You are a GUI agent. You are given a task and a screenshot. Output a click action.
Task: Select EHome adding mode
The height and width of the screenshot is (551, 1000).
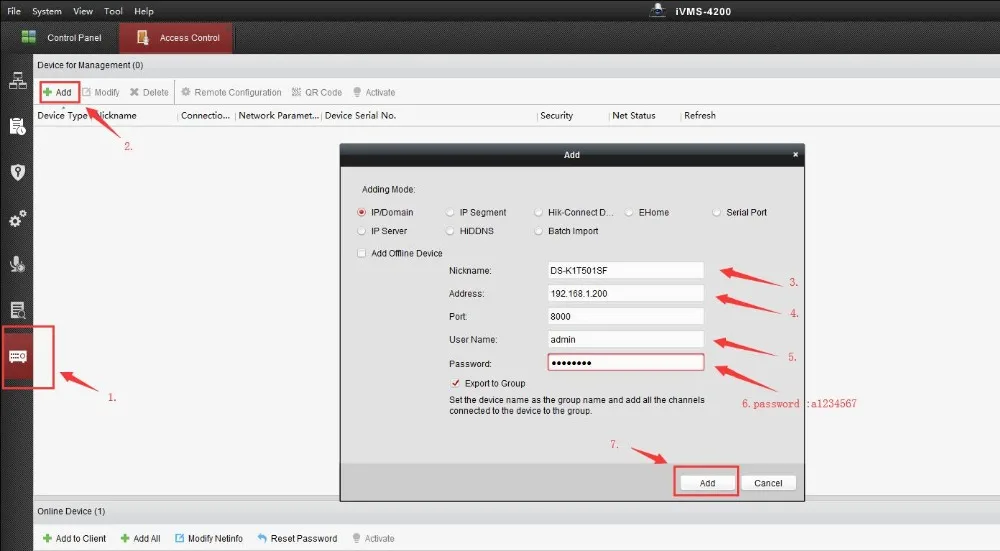tap(629, 212)
